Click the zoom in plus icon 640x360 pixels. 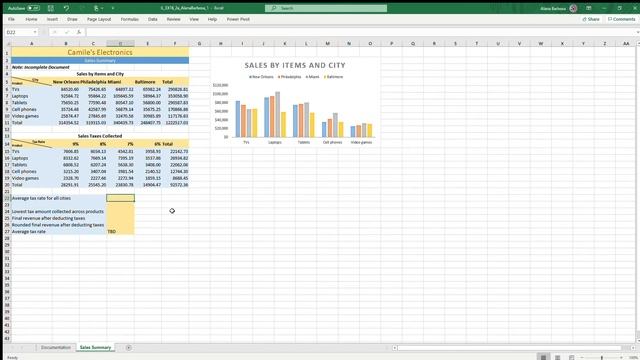coord(622,358)
